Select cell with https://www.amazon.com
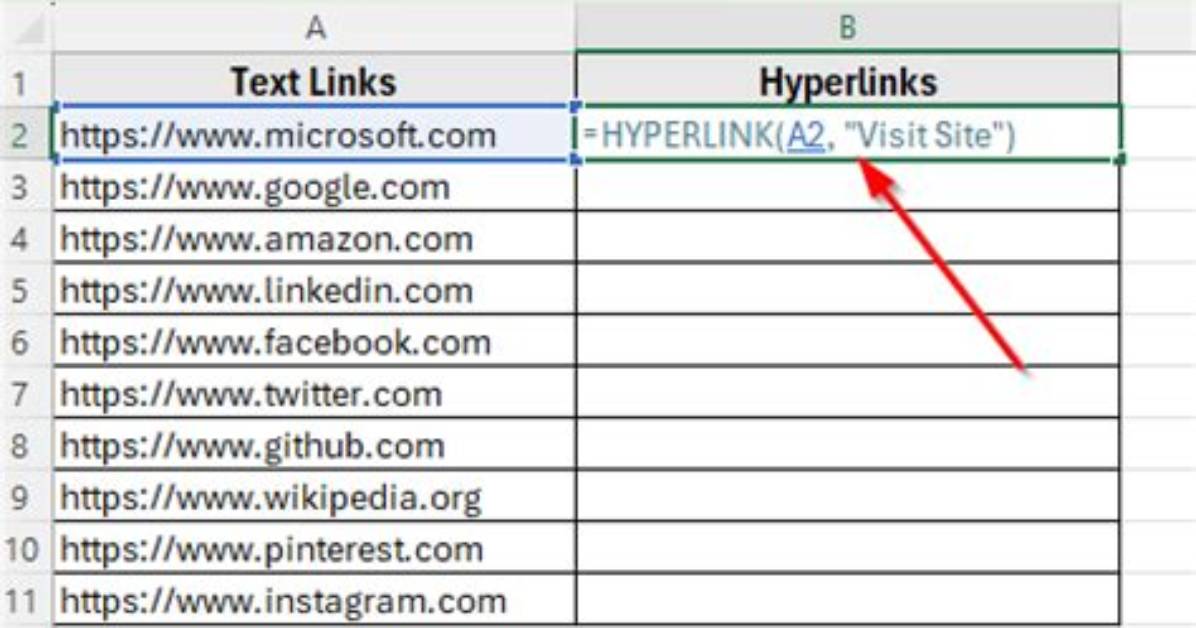The width and height of the screenshot is (1196, 628). click(x=314, y=239)
